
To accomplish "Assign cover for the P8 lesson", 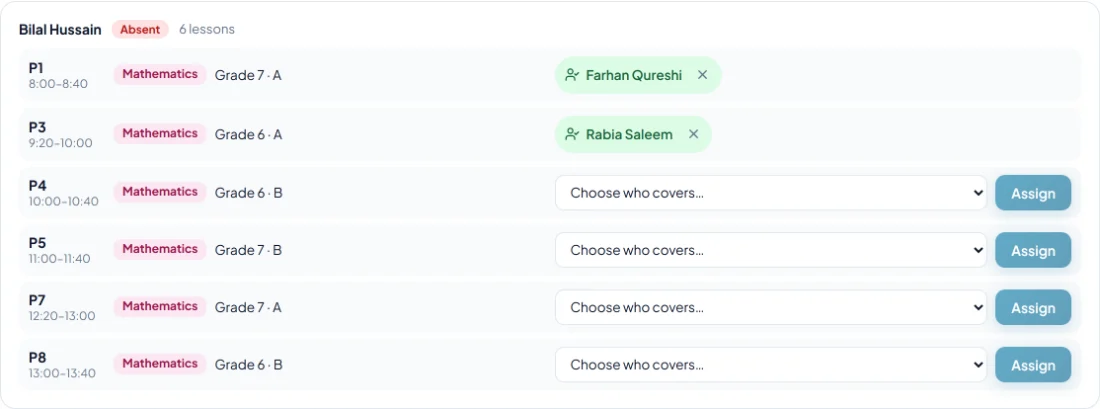I will (x=1033, y=366).
